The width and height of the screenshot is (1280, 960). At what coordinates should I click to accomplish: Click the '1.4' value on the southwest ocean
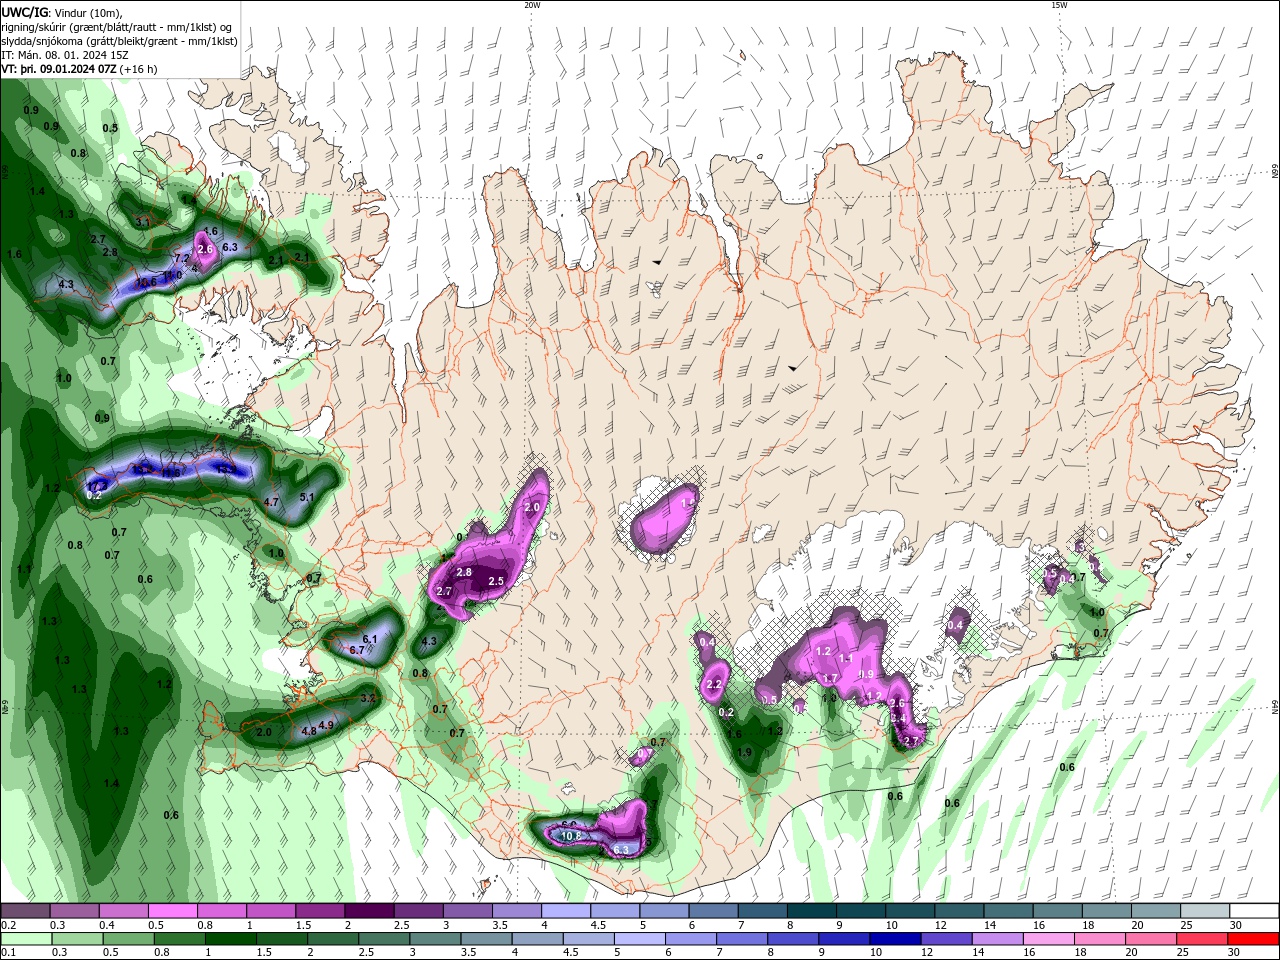(111, 783)
